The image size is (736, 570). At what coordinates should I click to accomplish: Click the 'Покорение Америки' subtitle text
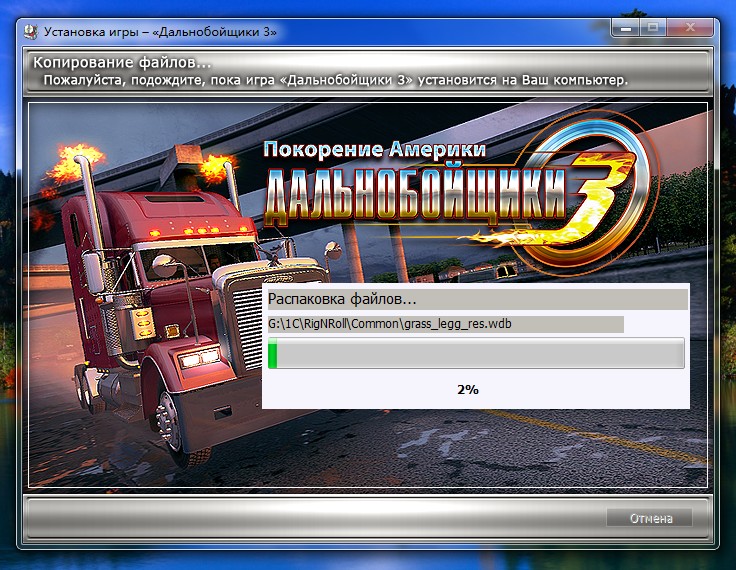tap(374, 149)
